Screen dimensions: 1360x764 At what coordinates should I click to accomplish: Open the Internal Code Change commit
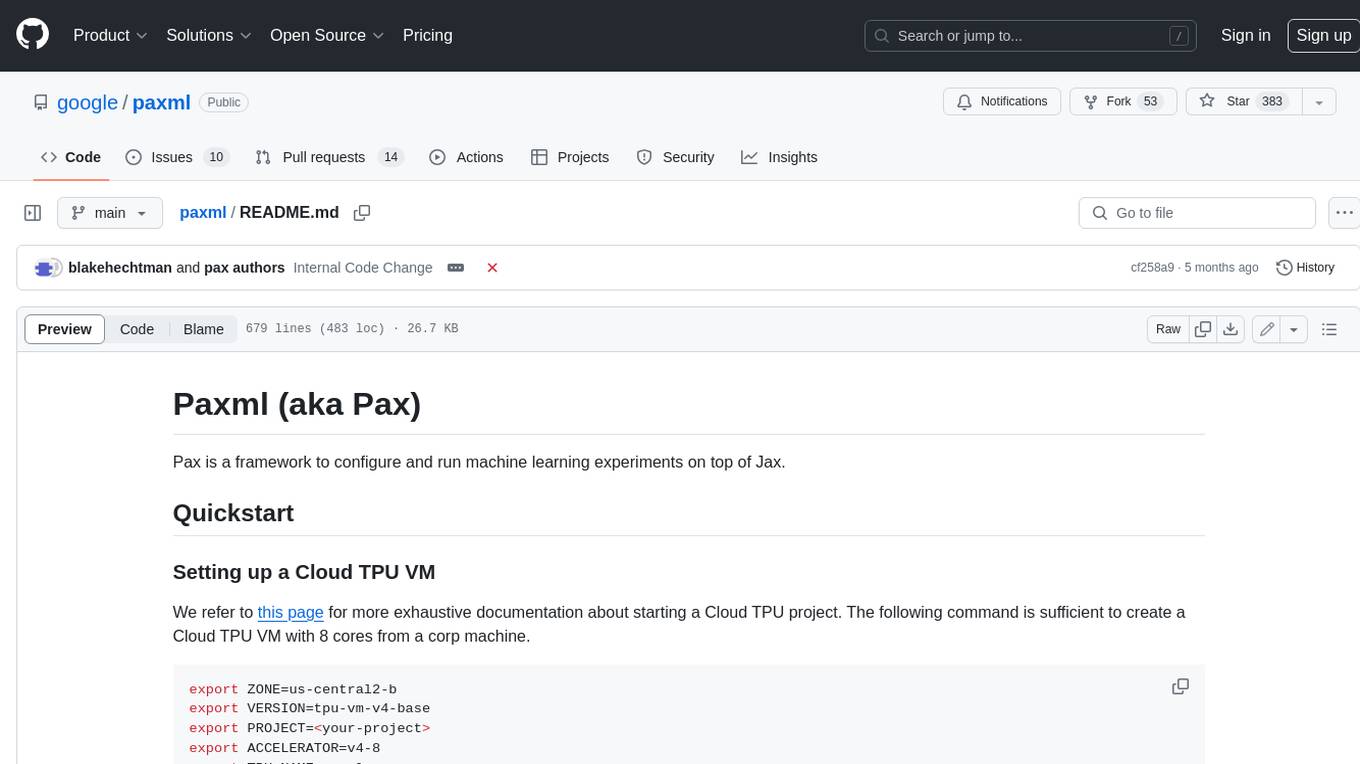(363, 268)
